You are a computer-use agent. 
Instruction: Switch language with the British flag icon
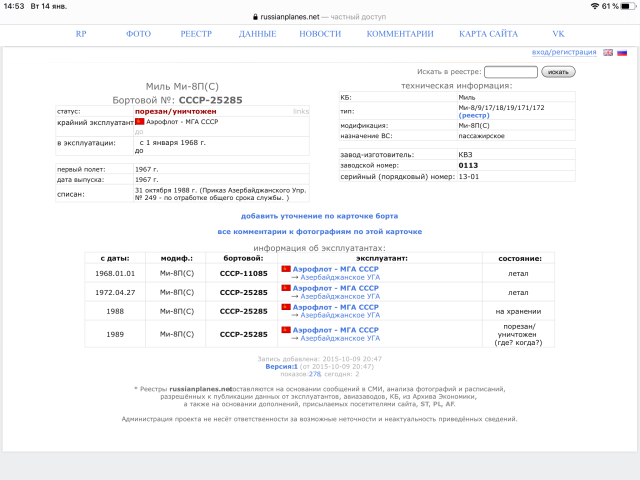tap(608, 53)
